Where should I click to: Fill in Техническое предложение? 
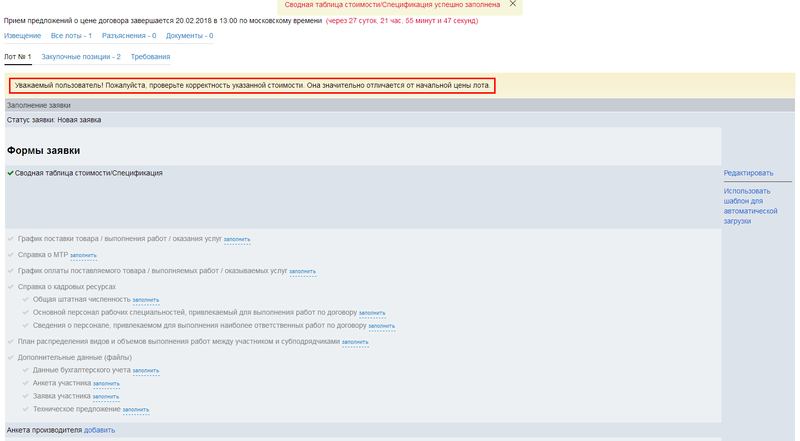click(x=135, y=410)
